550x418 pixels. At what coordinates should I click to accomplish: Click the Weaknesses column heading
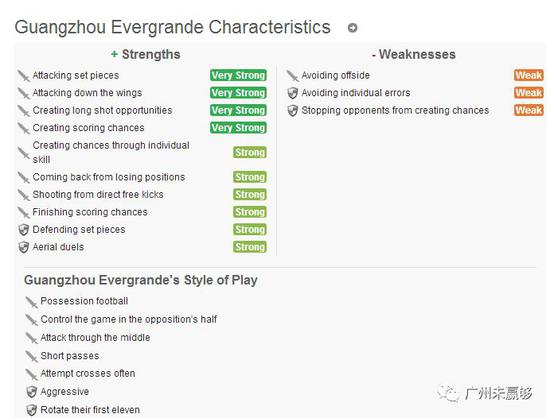pyautogui.click(x=414, y=54)
